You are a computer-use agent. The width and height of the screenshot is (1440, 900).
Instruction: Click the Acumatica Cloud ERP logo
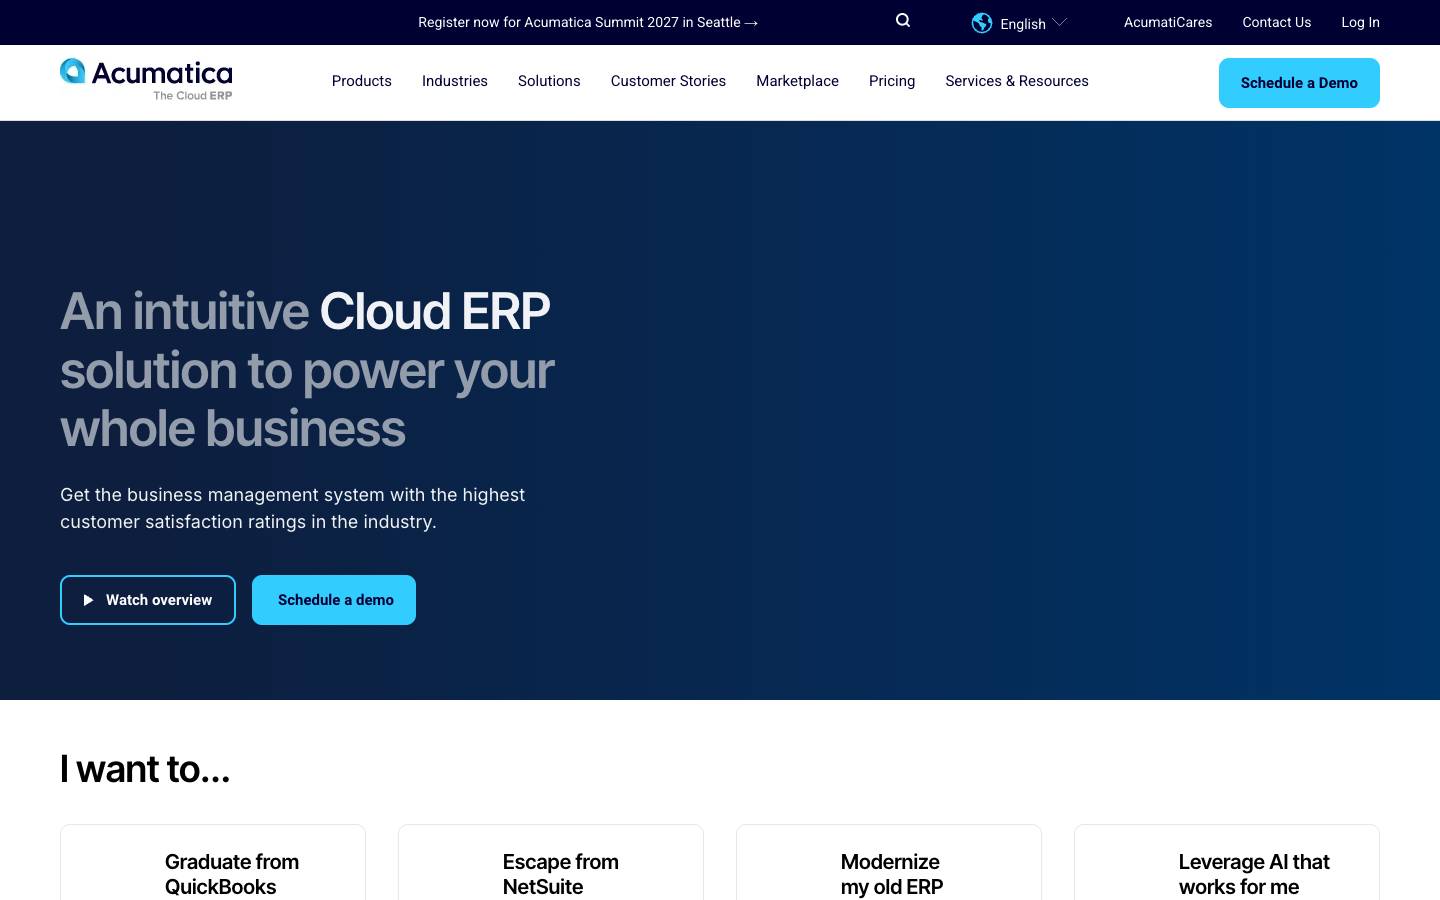(x=146, y=80)
